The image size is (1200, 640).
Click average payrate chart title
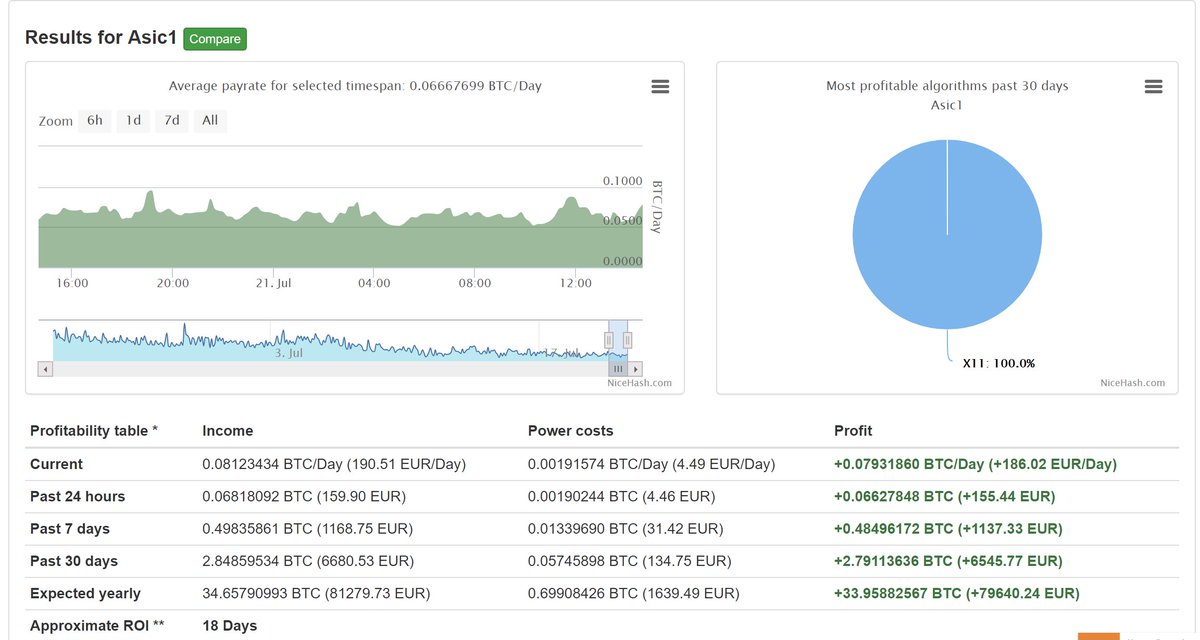[x=355, y=86]
